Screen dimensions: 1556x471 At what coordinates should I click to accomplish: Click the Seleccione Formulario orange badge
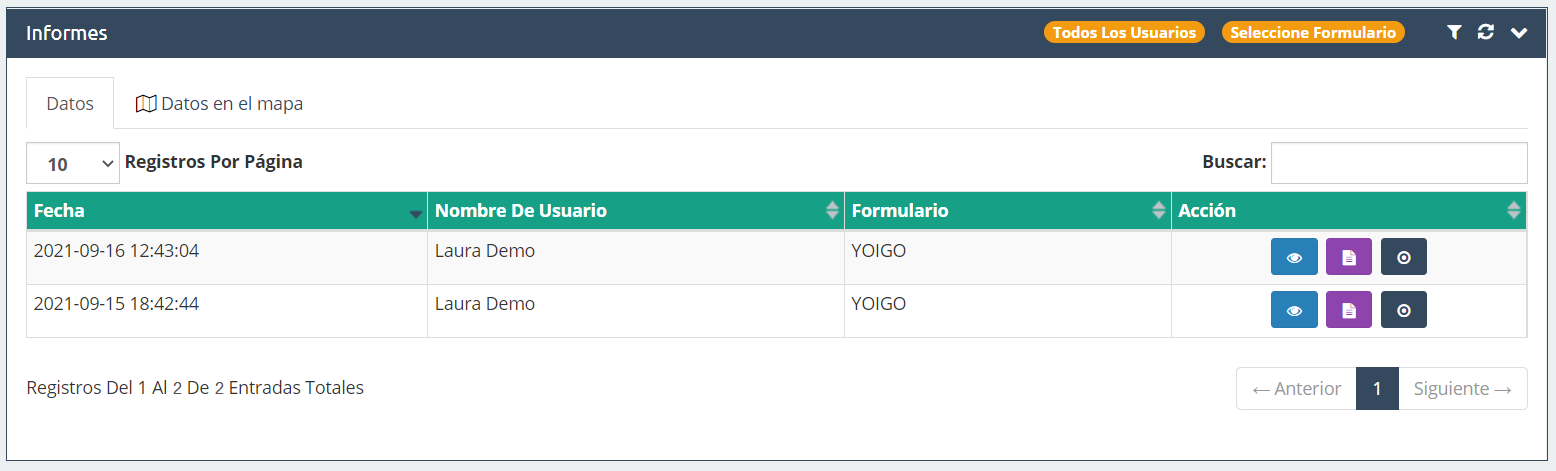point(1313,32)
